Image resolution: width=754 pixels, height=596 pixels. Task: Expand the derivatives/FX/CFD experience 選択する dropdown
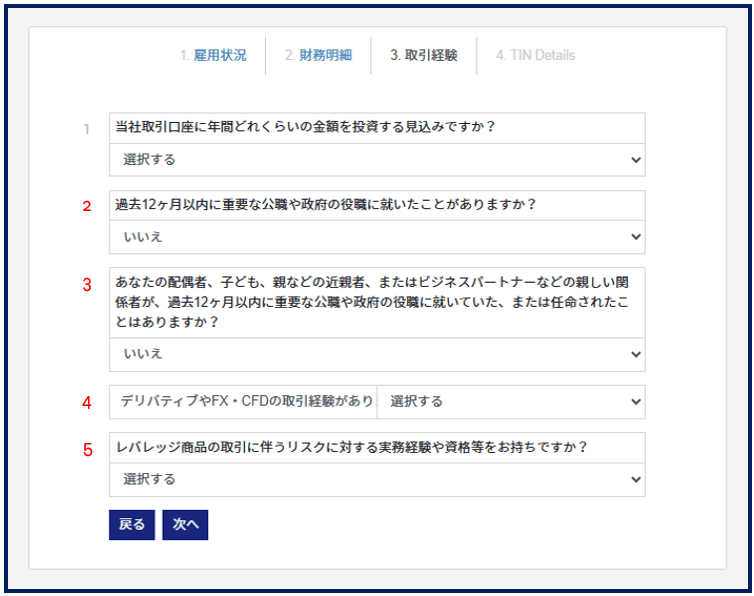click(x=511, y=401)
